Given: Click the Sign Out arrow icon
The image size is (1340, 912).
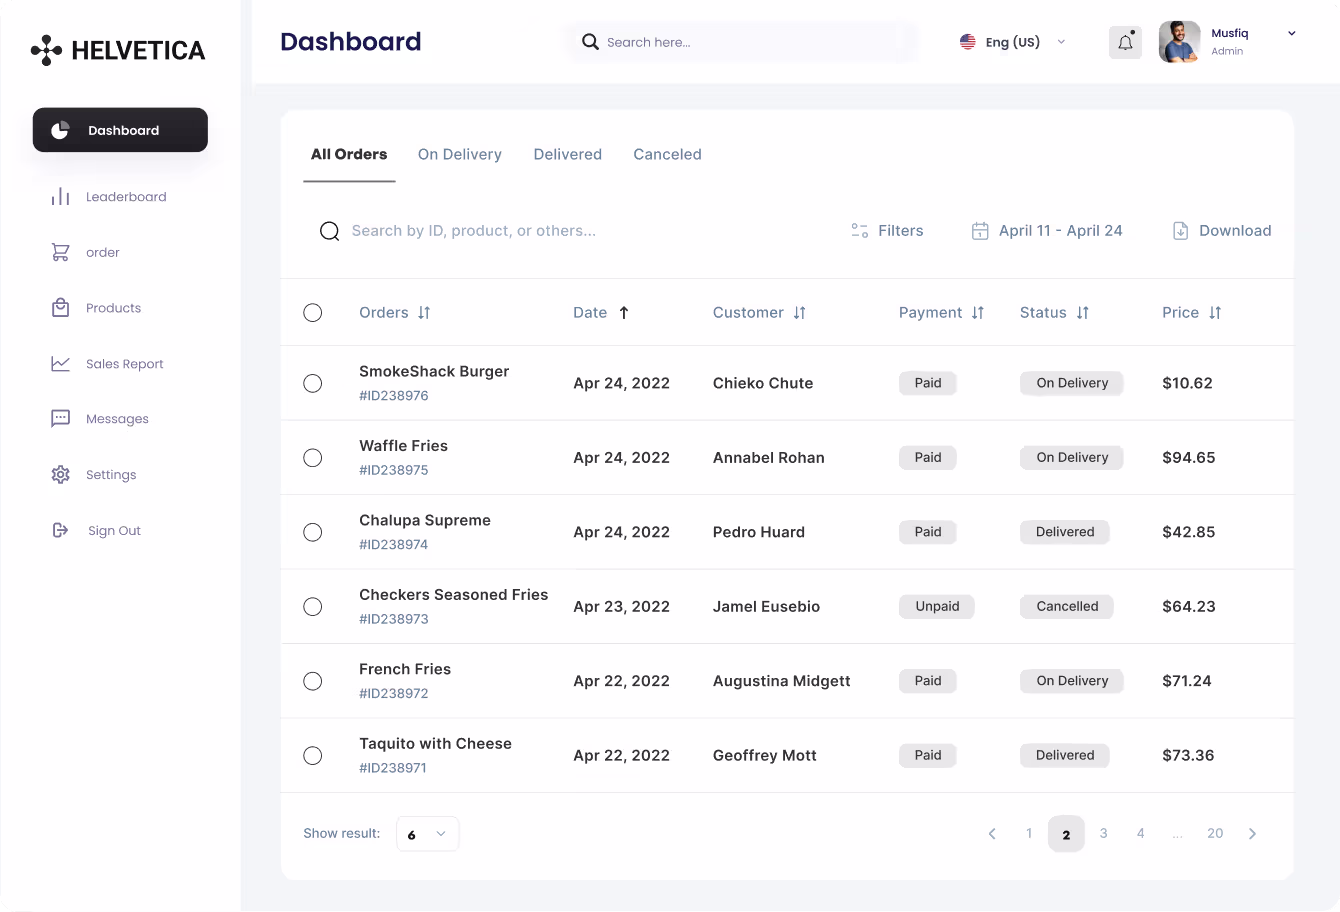Looking at the screenshot, I should 60,530.
